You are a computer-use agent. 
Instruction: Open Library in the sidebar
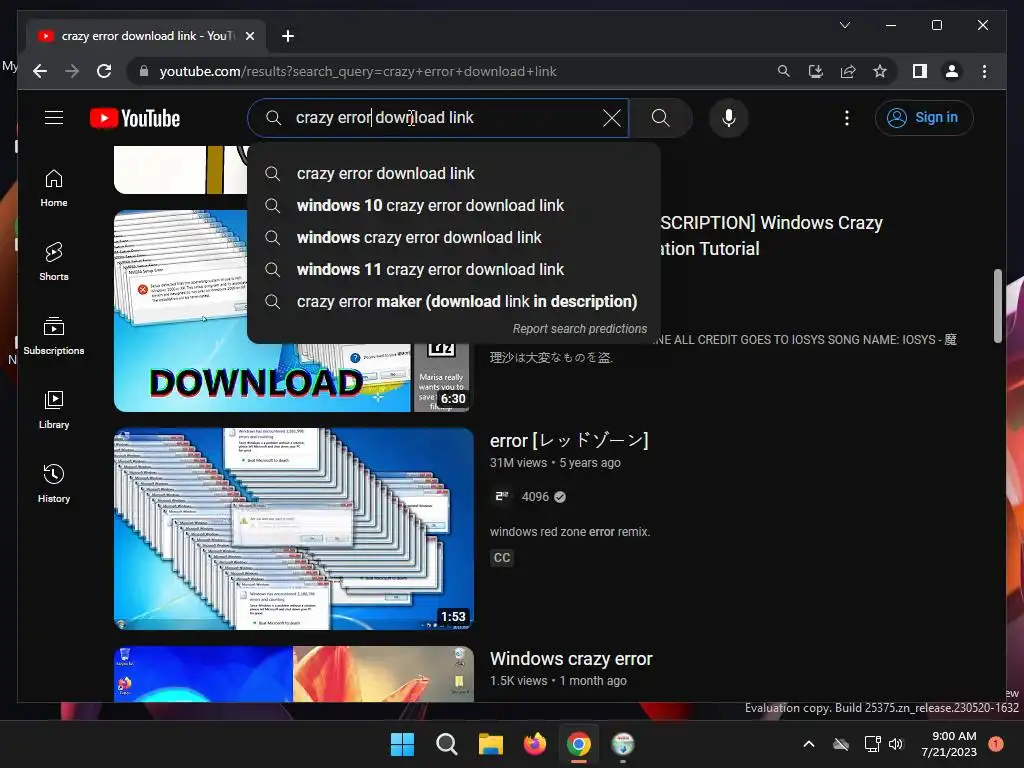[x=54, y=410]
